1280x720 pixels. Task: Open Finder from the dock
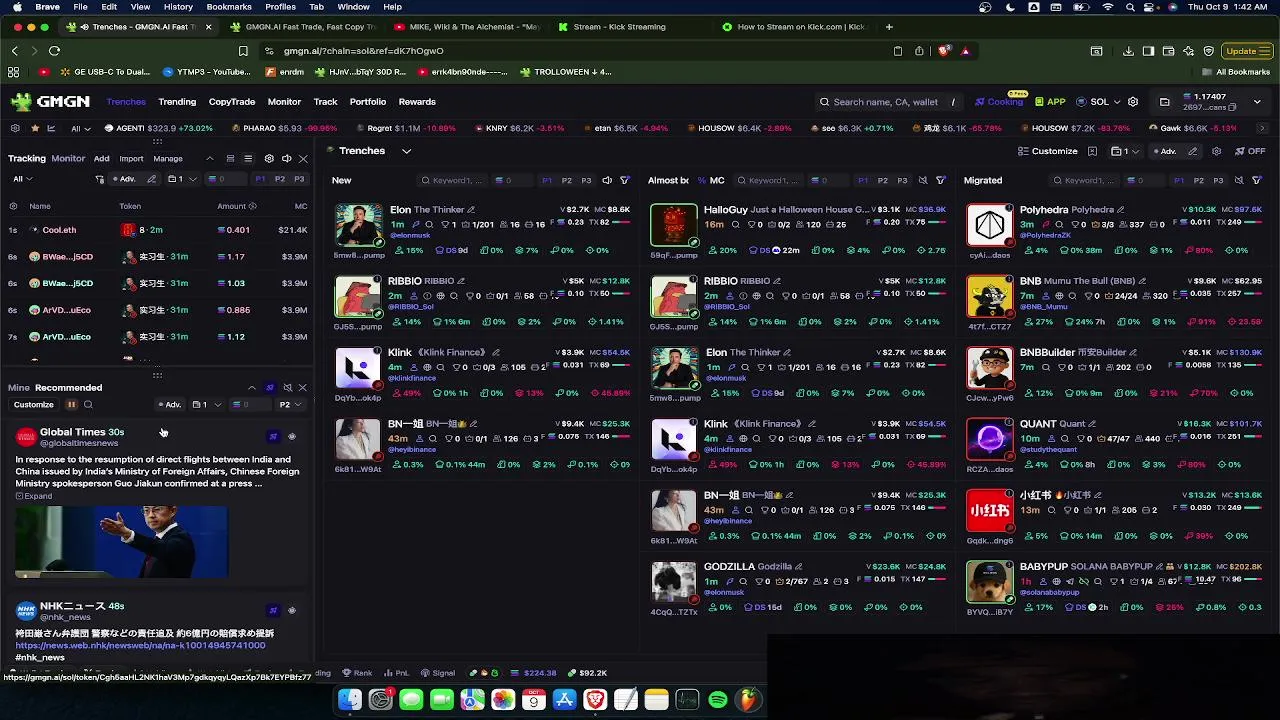coord(349,700)
